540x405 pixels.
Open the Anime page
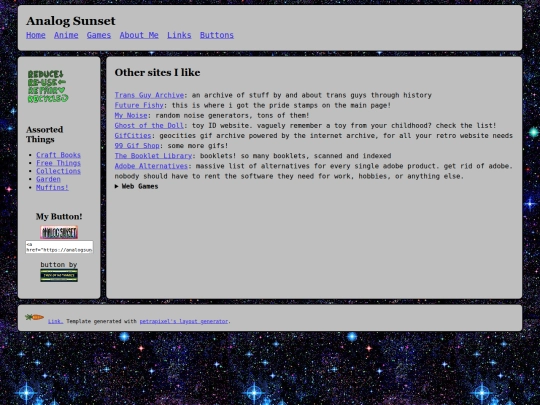pyautogui.click(x=66, y=35)
